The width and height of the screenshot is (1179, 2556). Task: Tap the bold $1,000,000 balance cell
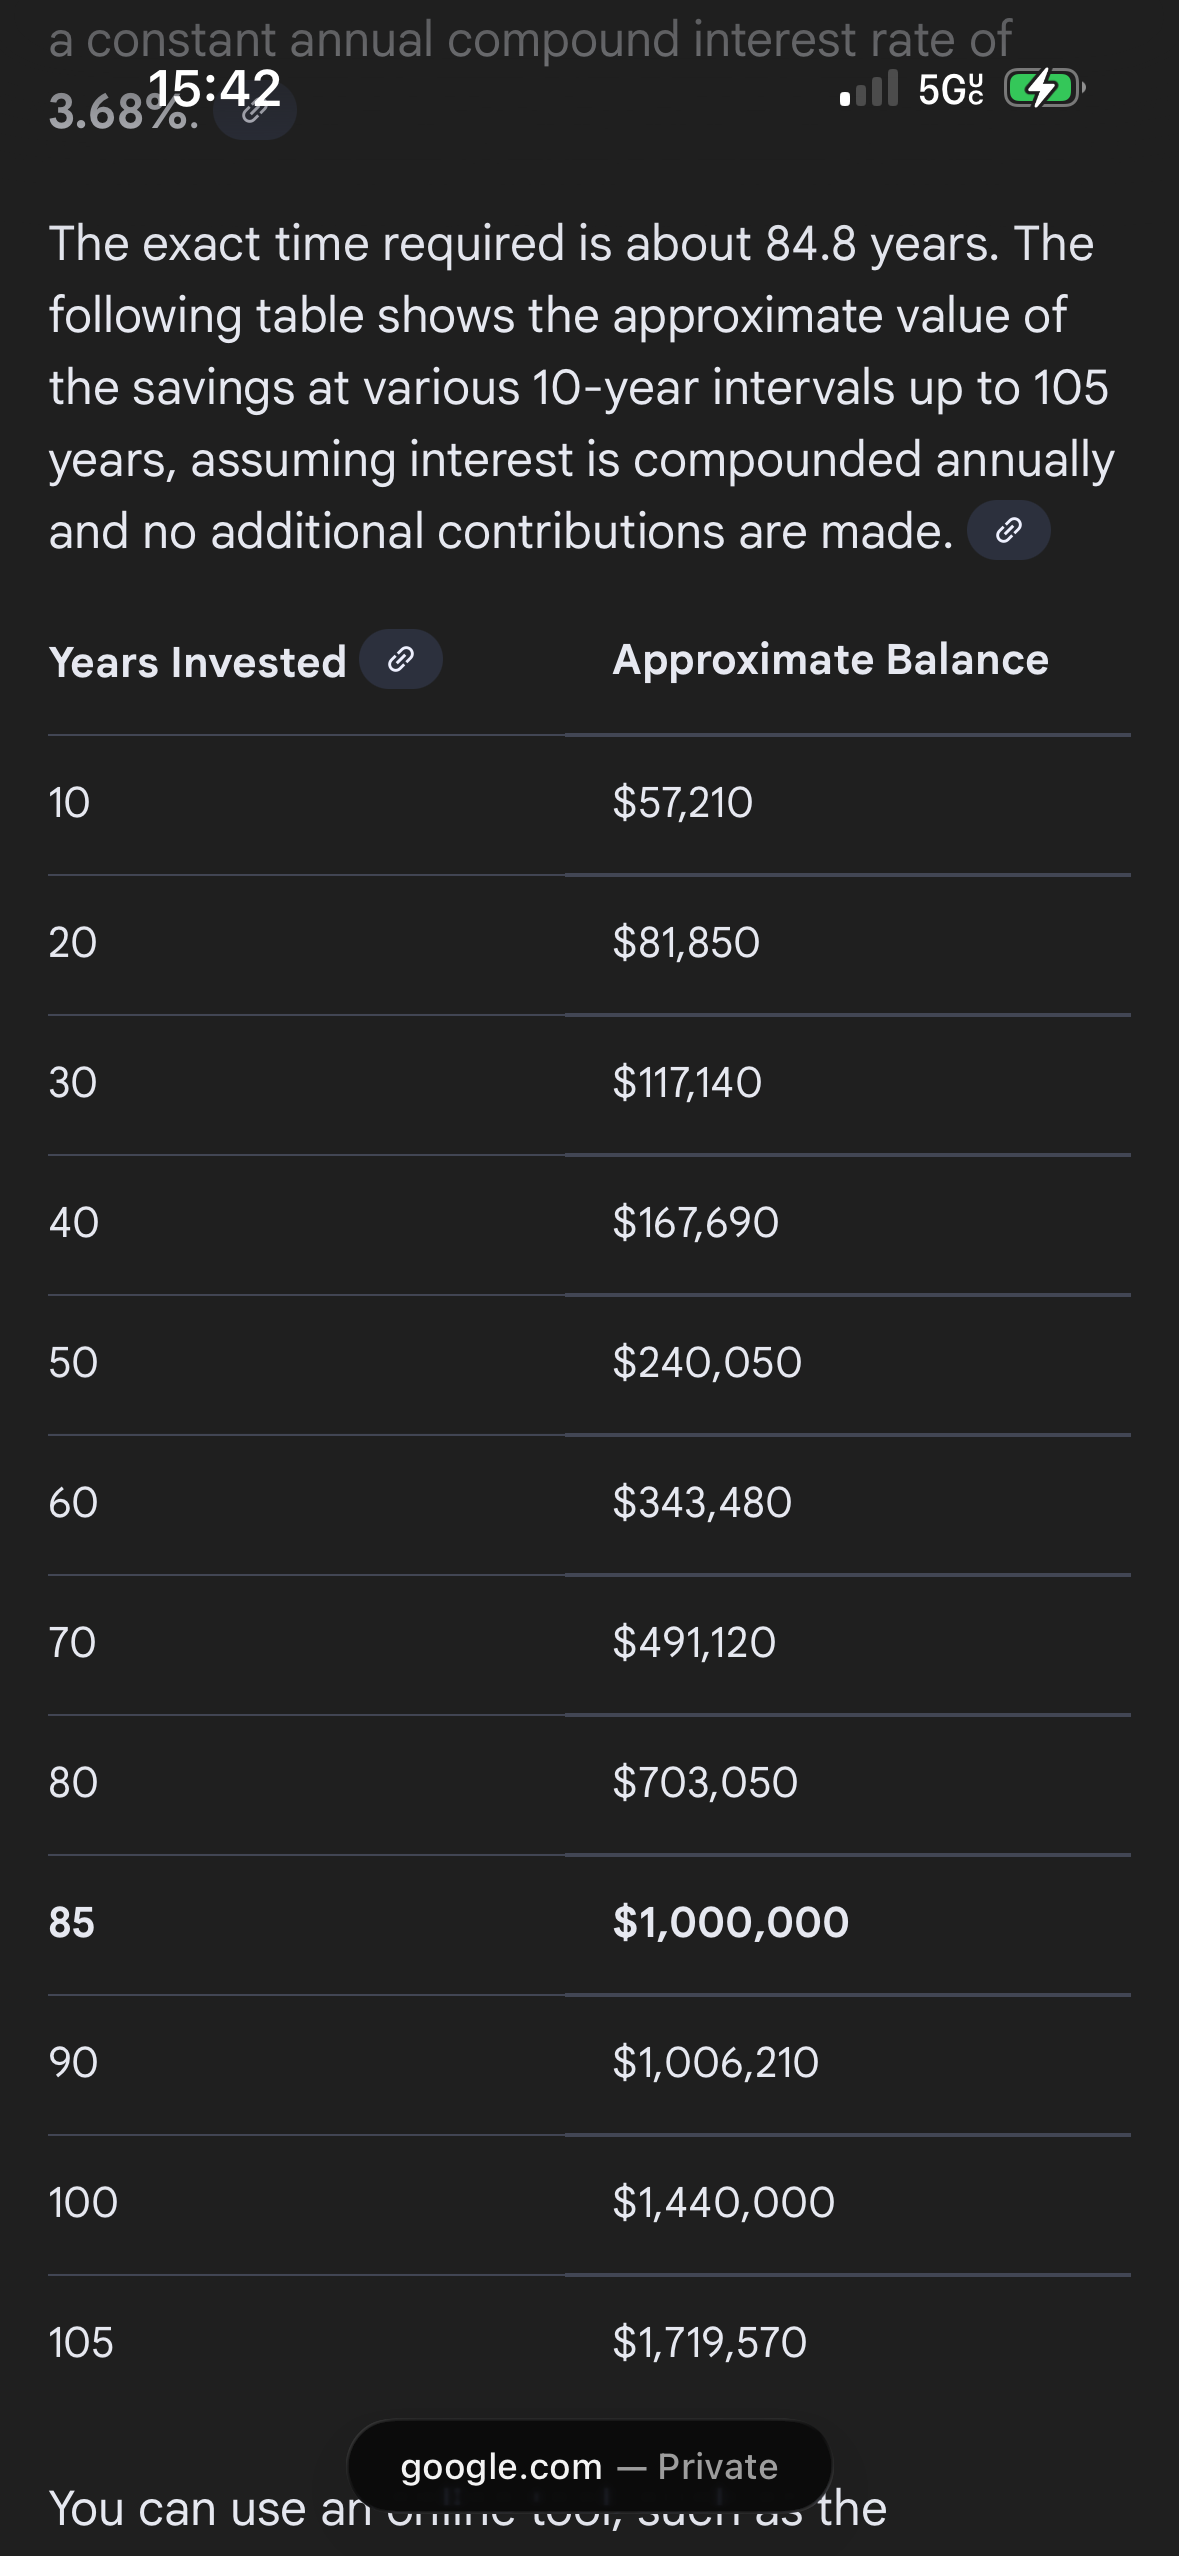pos(730,1922)
